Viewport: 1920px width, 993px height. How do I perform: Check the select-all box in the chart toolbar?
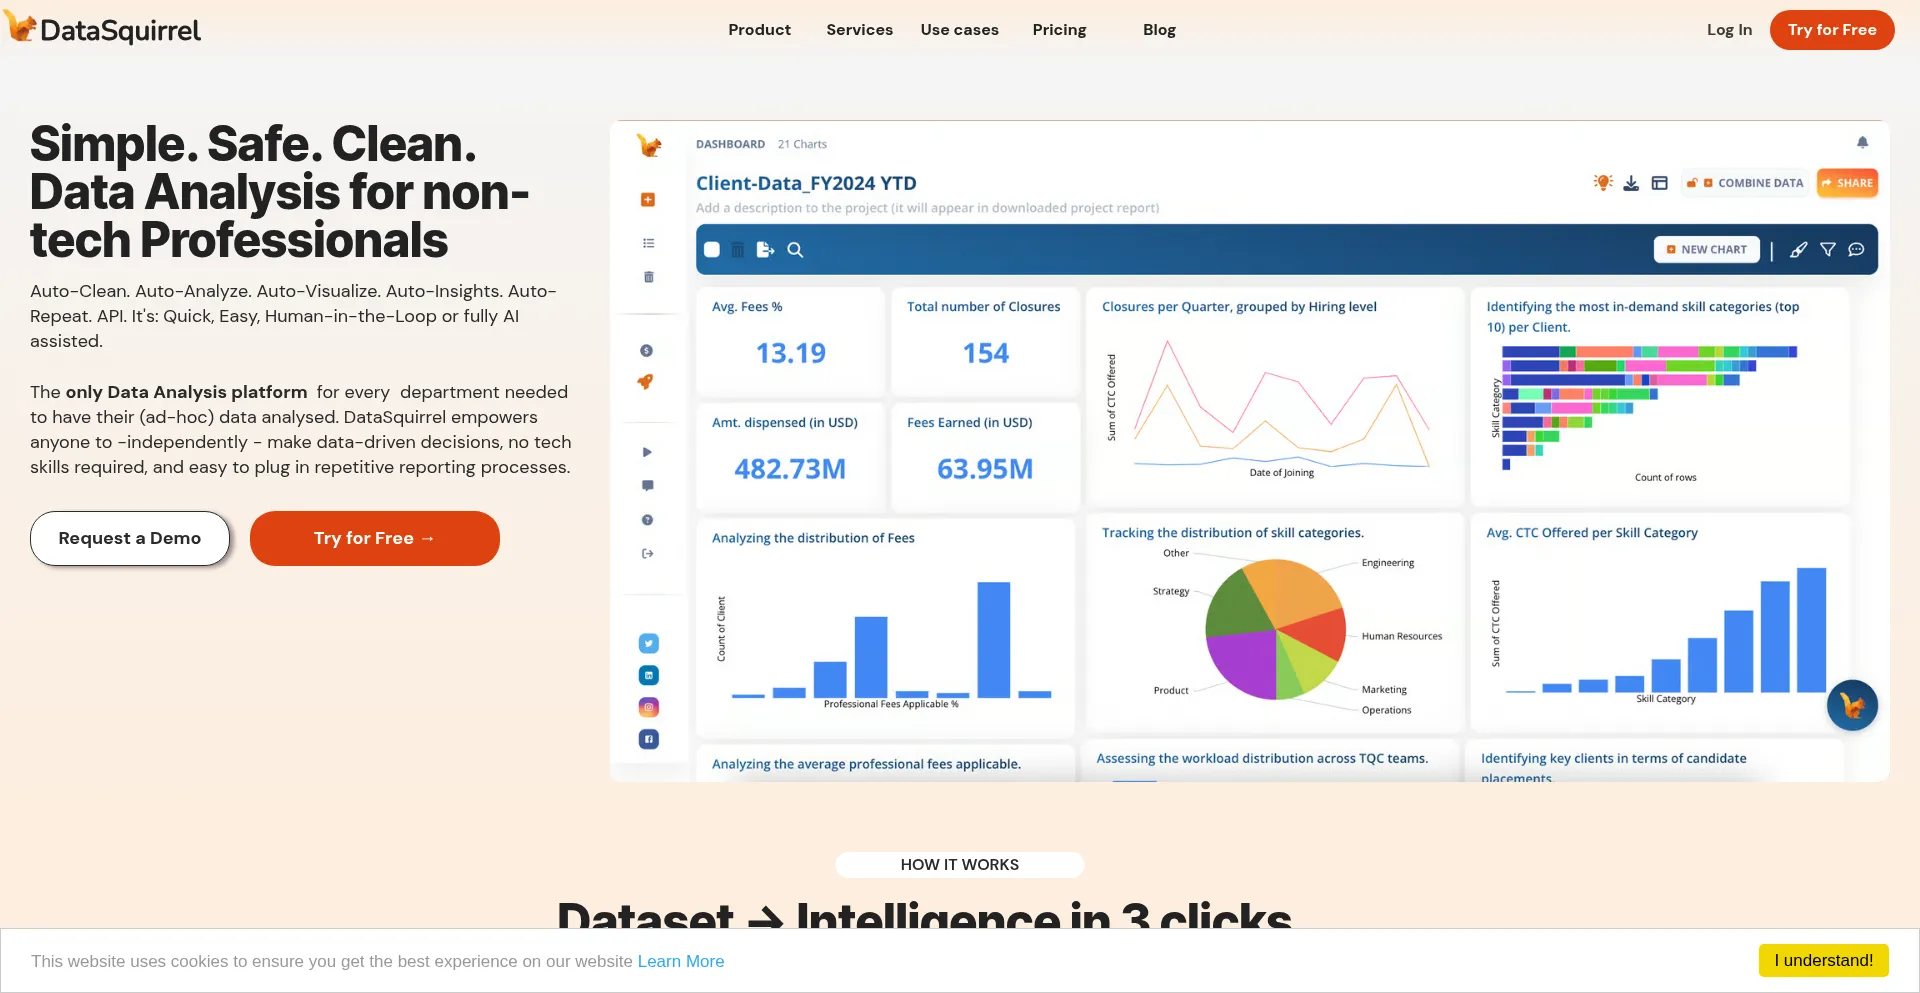tap(712, 249)
